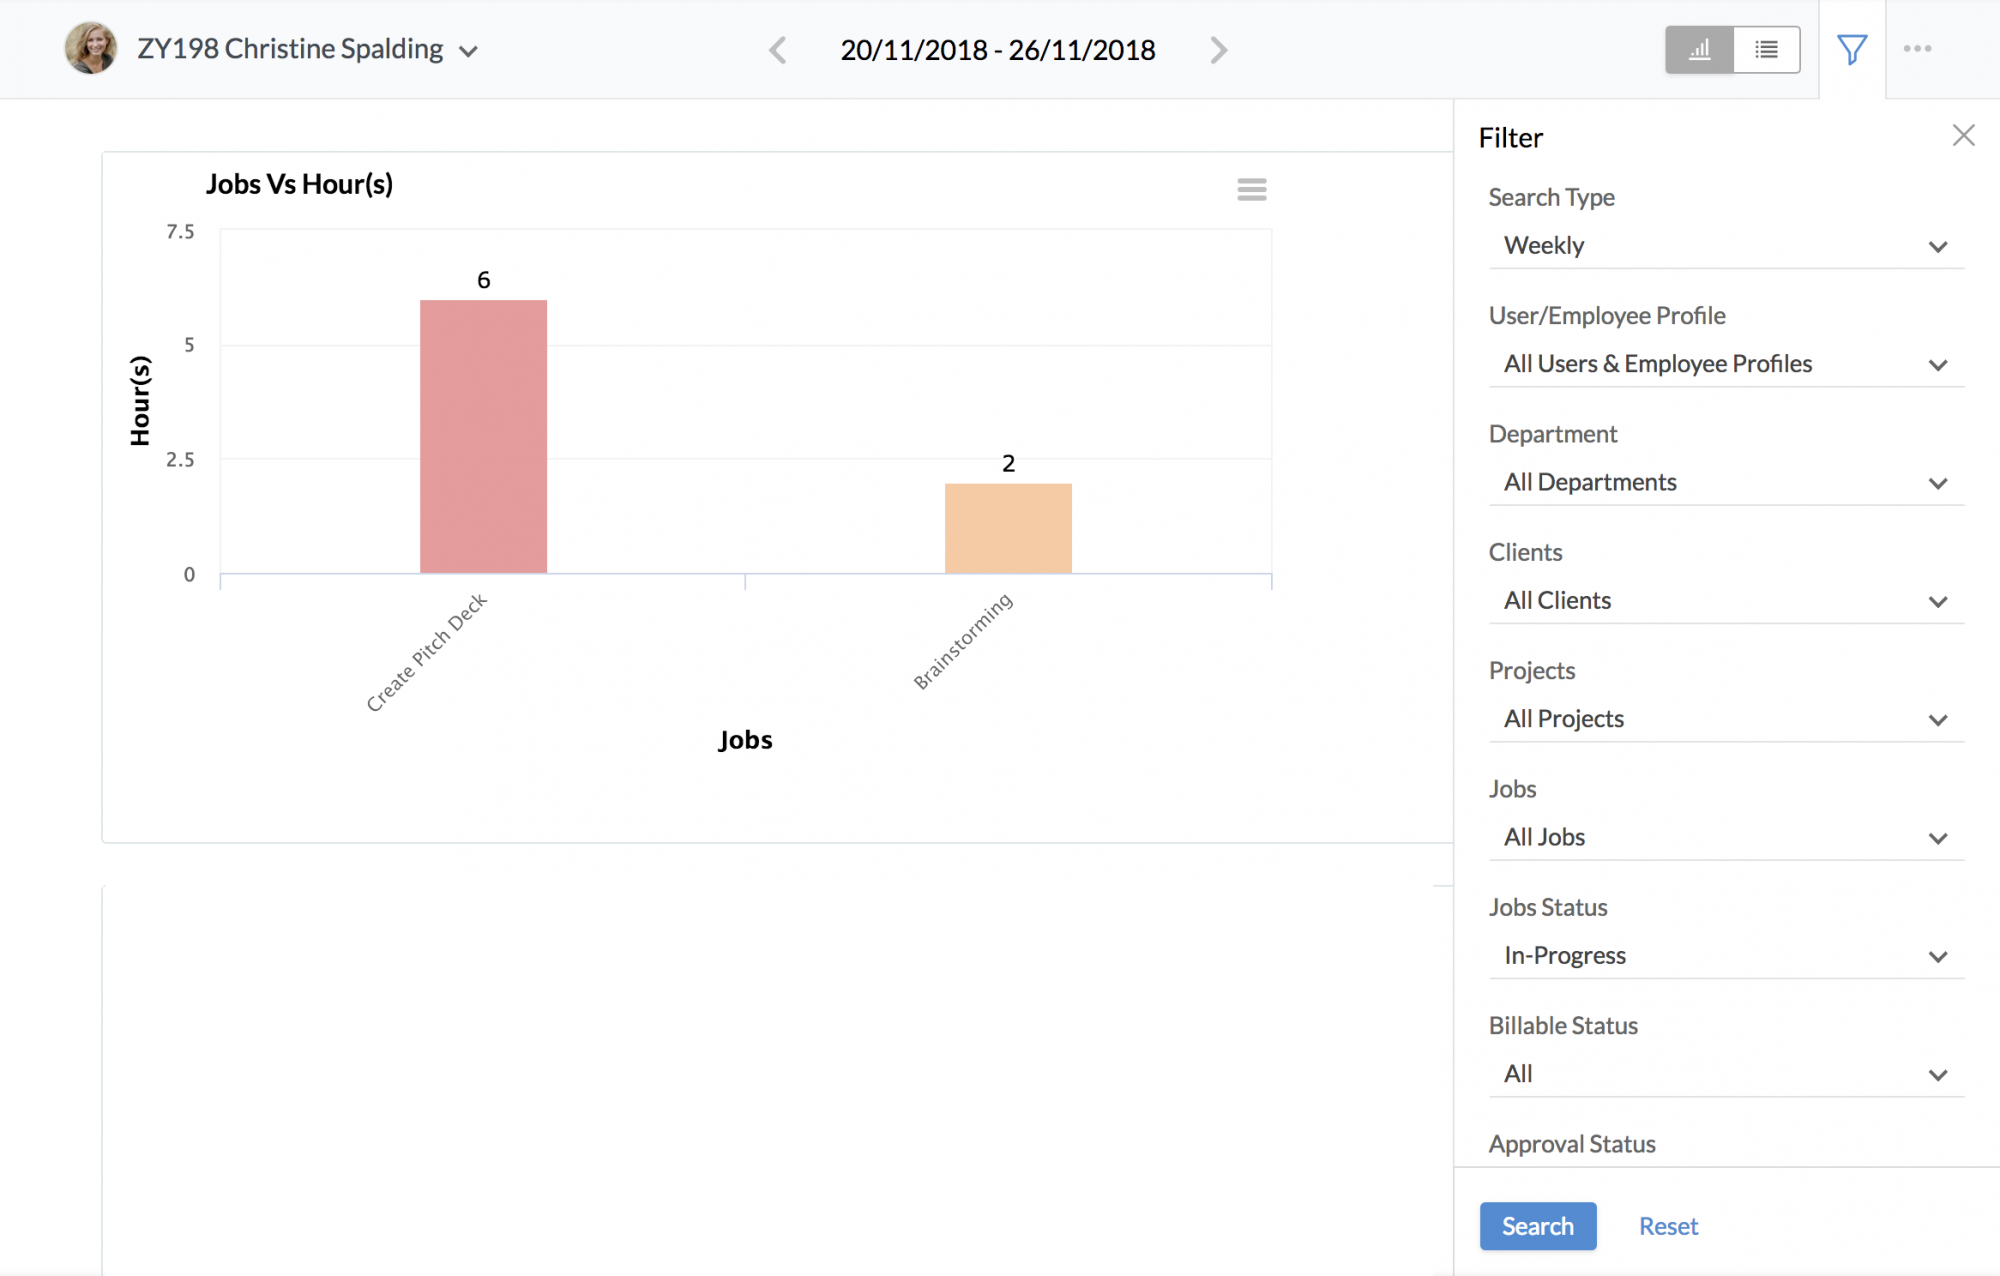Click the orange Brainstorming bar
The image size is (2000, 1276).
pyautogui.click(x=1008, y=528)
